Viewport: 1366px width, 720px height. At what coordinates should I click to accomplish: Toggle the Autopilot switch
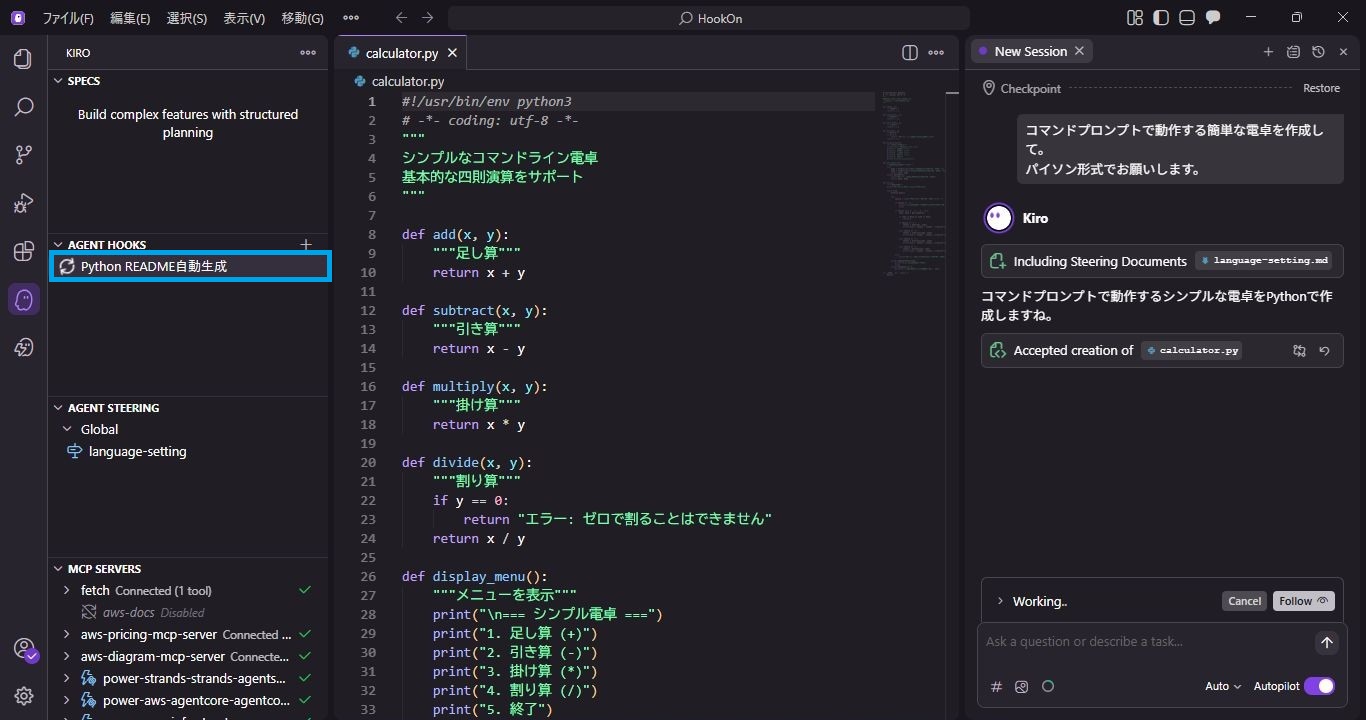point(1318,686)
